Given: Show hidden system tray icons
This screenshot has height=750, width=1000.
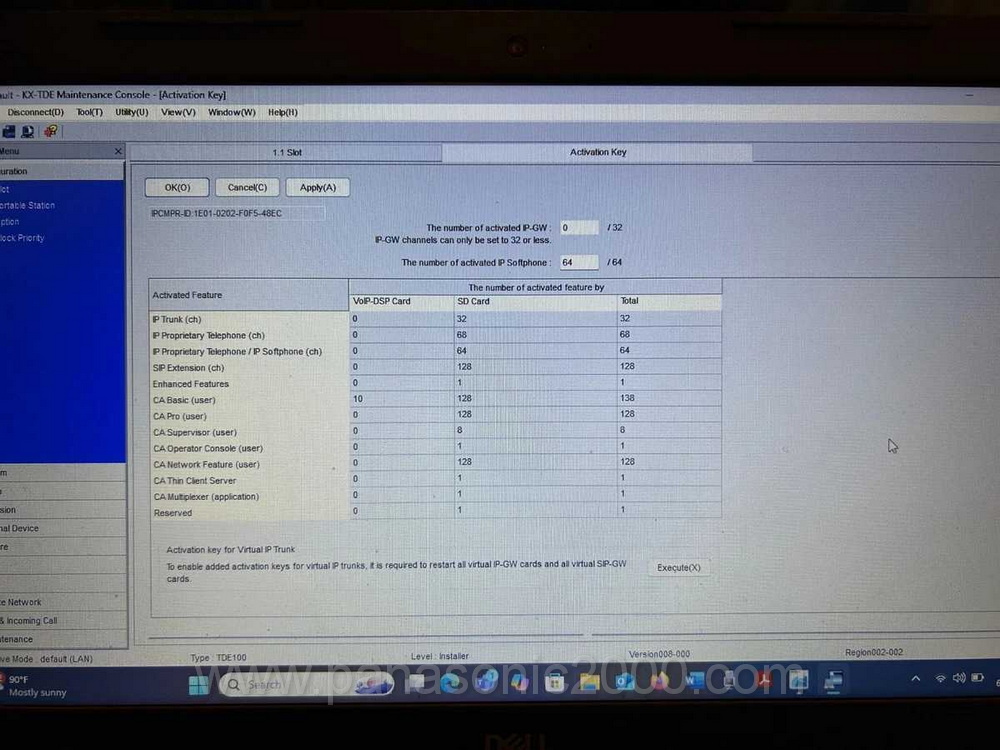Looking at the screenshot, I should pyautogui.click(x=915, y=678).
